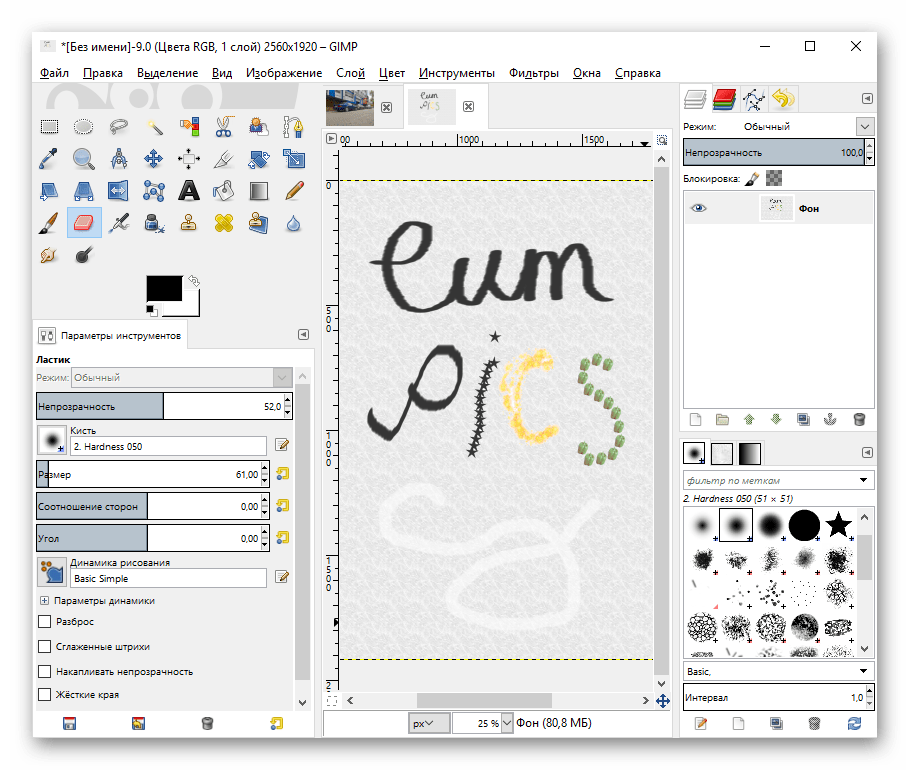
Task: Save tool options preset
Action: click(69, 723)
